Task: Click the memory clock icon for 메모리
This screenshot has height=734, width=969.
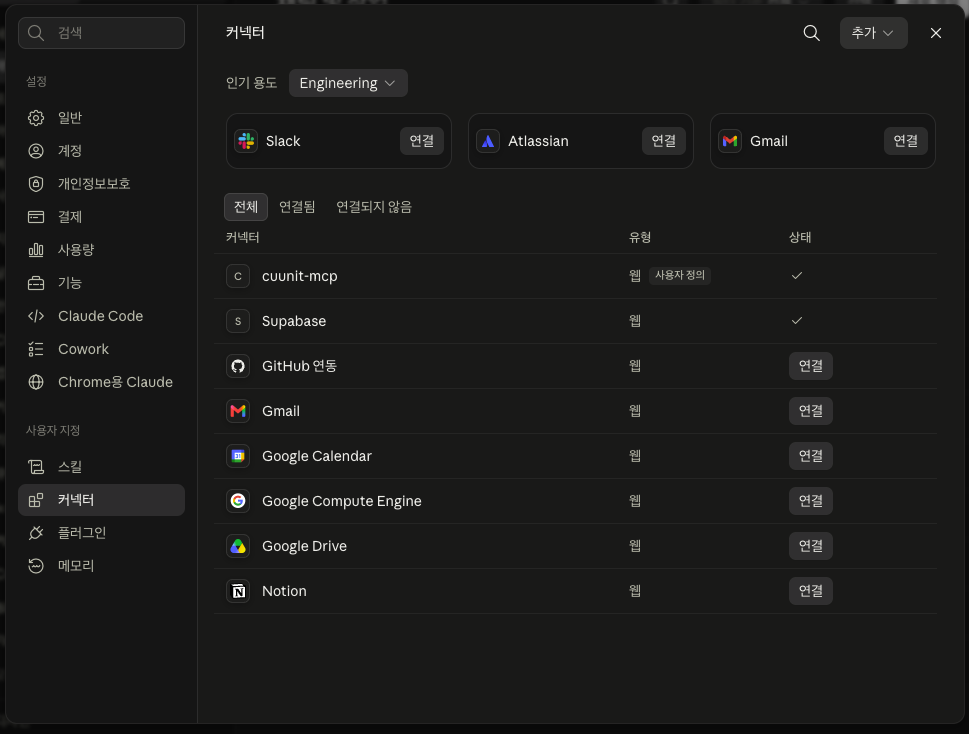Action: 36,566
